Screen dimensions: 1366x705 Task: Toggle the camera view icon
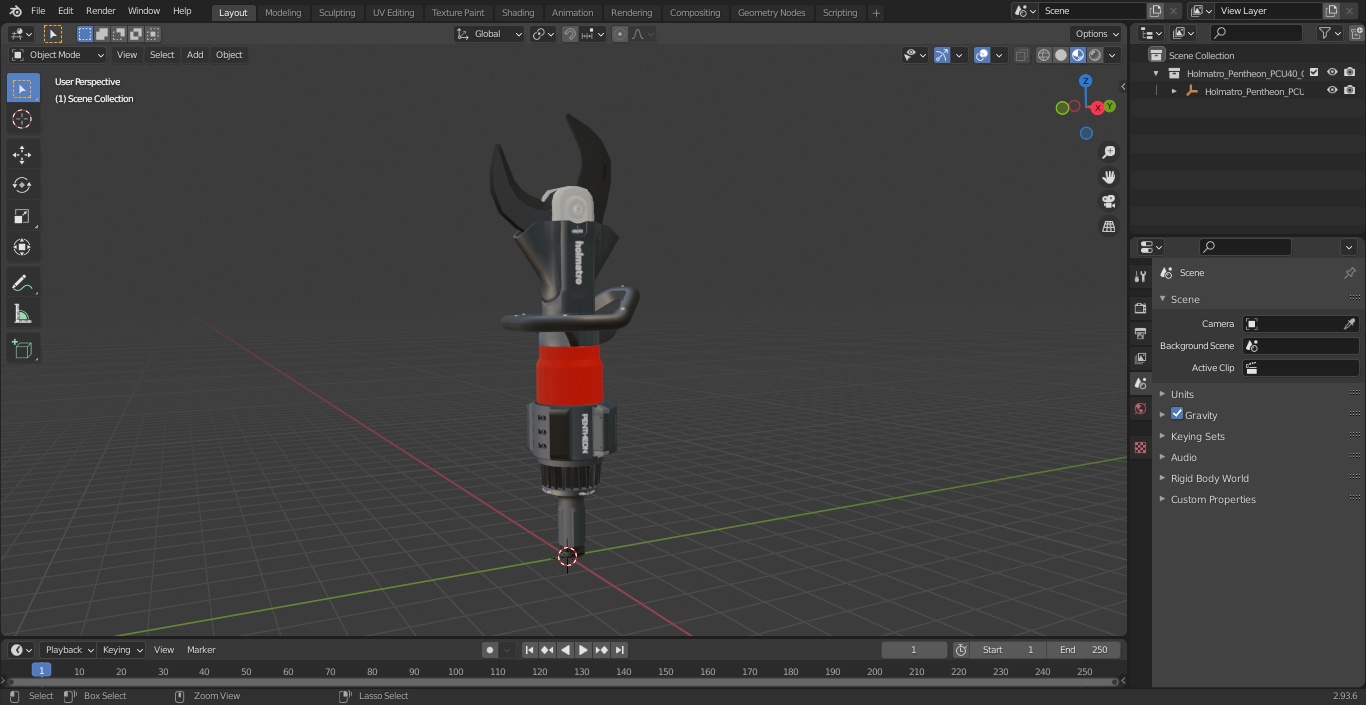(x=1108, y=202)
